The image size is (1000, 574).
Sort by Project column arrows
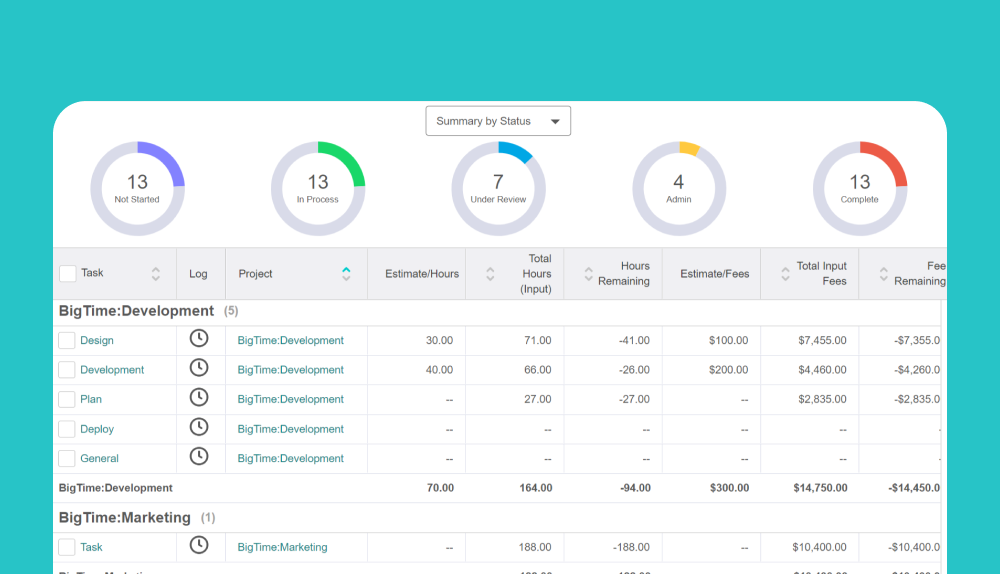pos(346,274)
